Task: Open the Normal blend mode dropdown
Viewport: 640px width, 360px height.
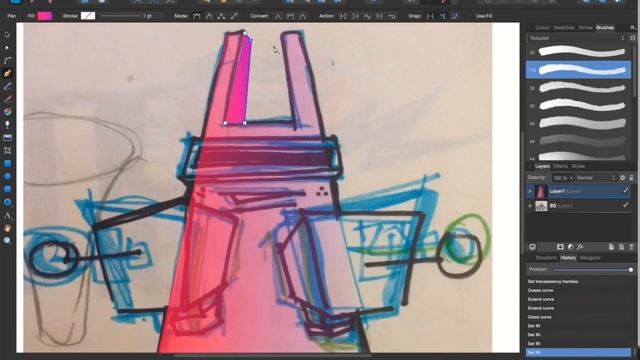Action: pos(596,178)
